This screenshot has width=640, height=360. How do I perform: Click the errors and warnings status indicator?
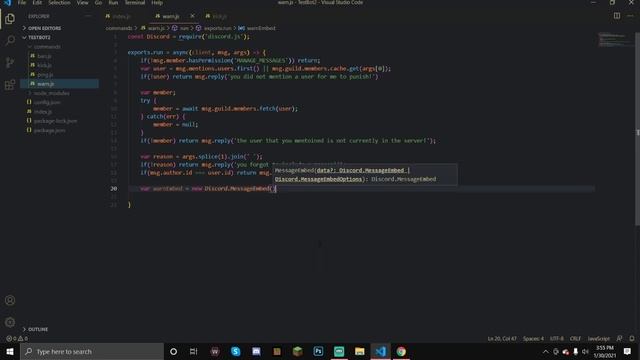tap(17, 338)
